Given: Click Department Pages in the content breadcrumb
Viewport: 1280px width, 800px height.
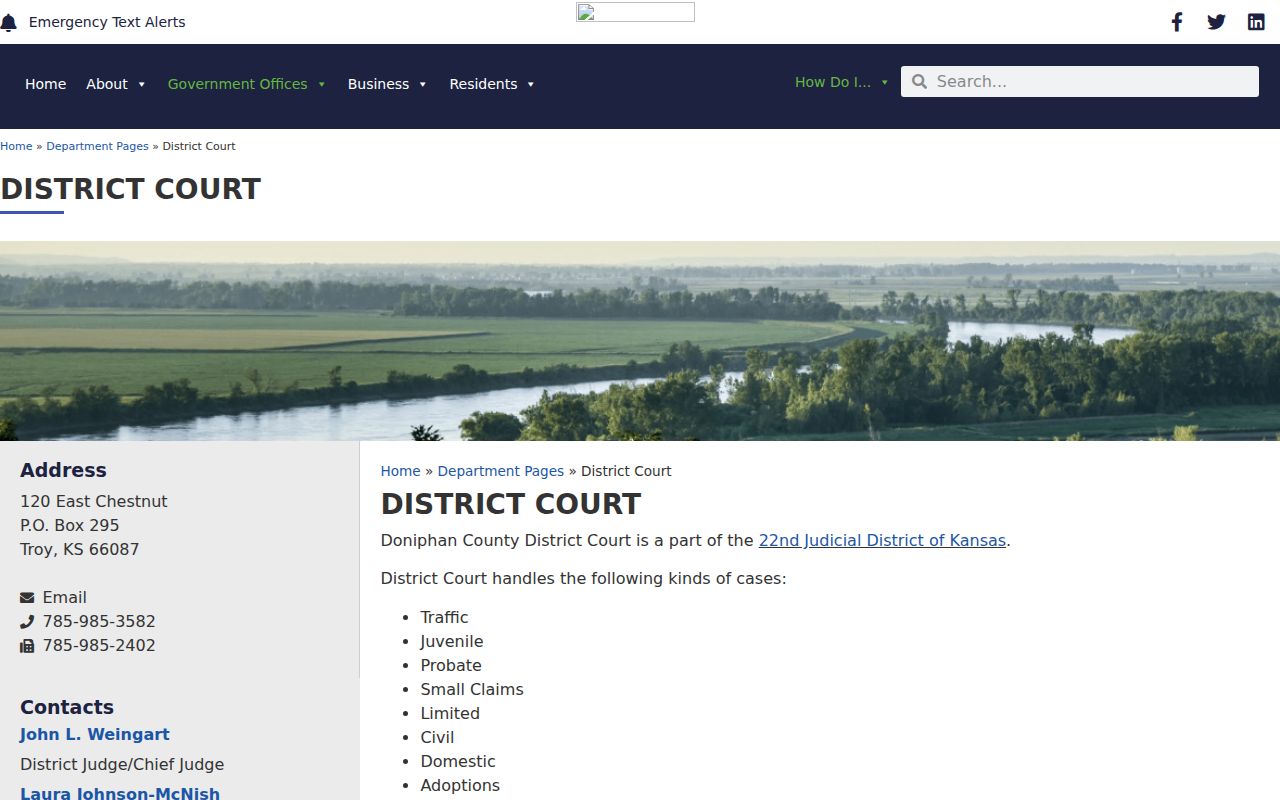Looking at the screenshot, I should pos(501,471).
